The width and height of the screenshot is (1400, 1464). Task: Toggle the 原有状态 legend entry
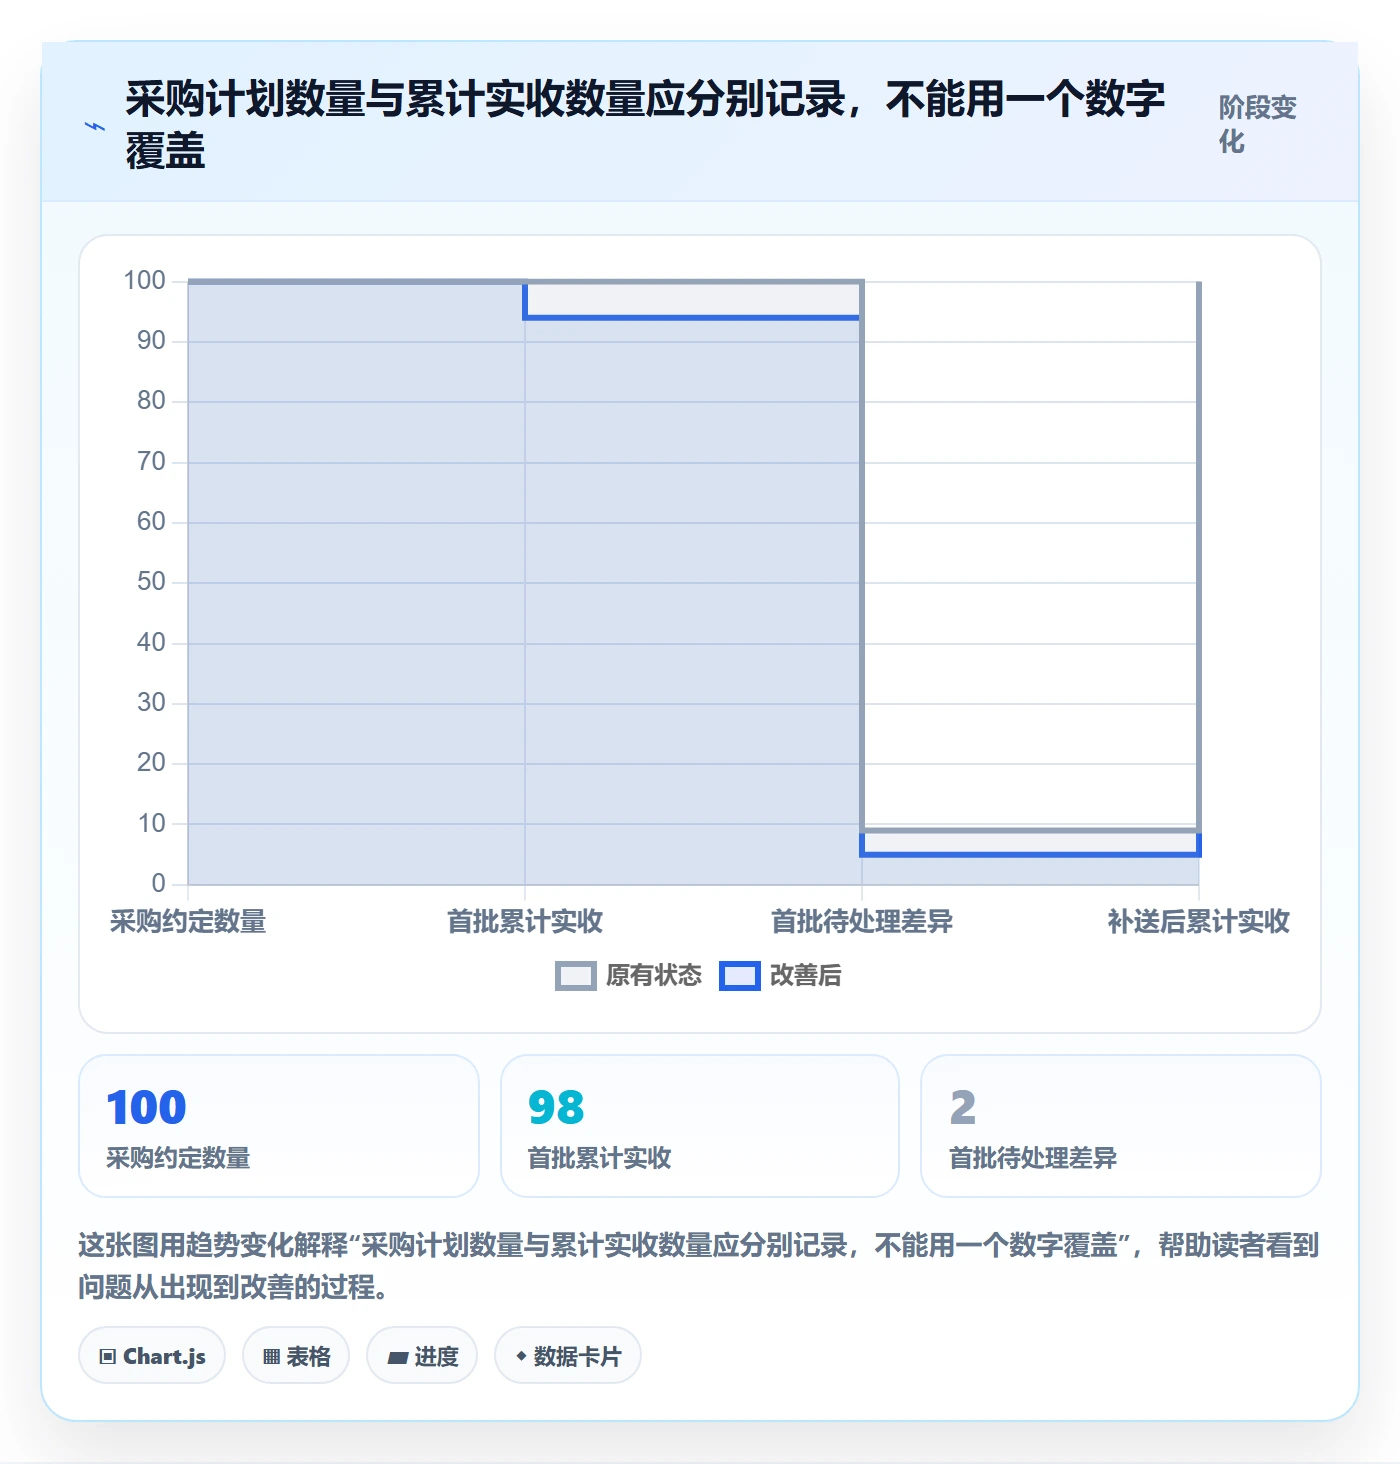(x=629, y=975)
